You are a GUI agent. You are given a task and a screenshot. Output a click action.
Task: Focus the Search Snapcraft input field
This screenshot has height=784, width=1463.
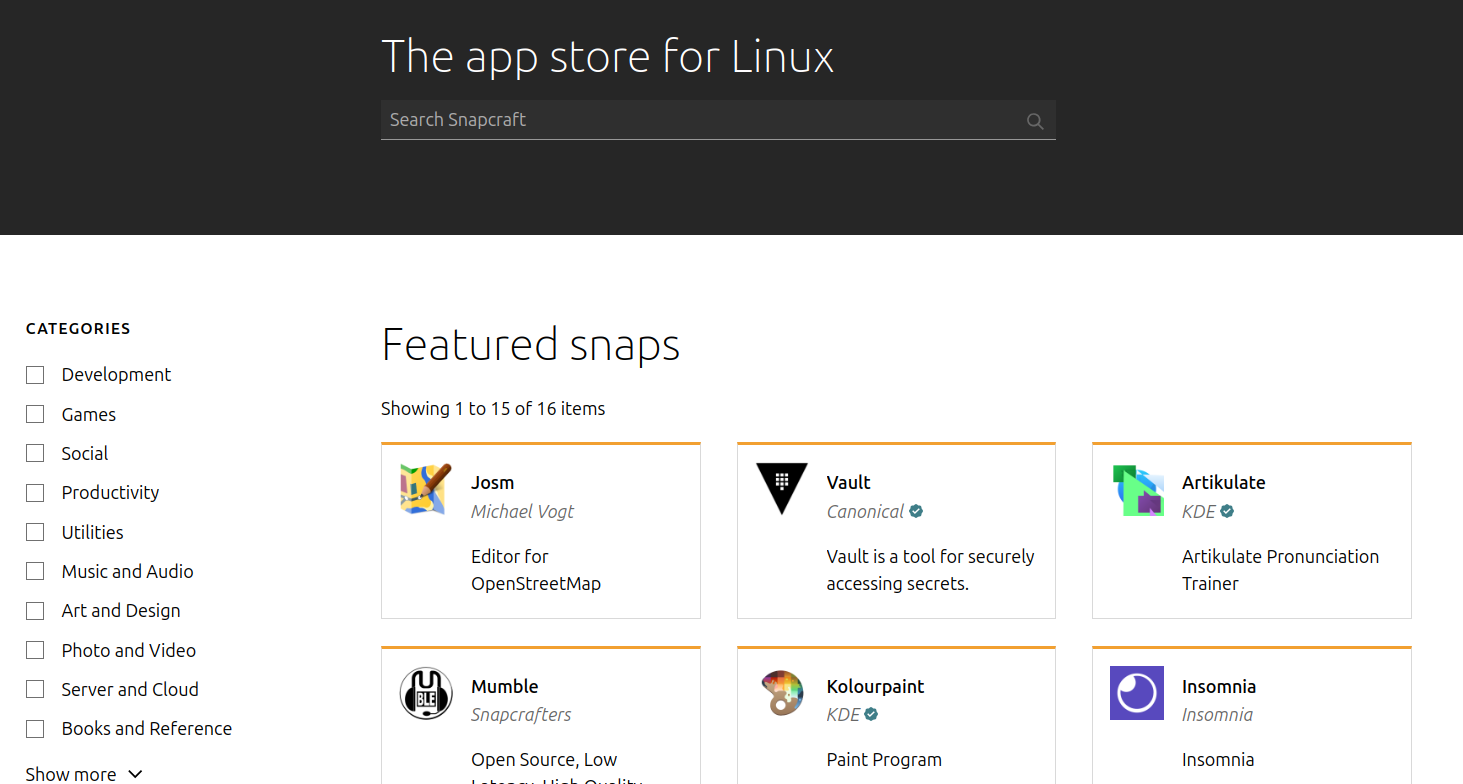pos(718,120)
